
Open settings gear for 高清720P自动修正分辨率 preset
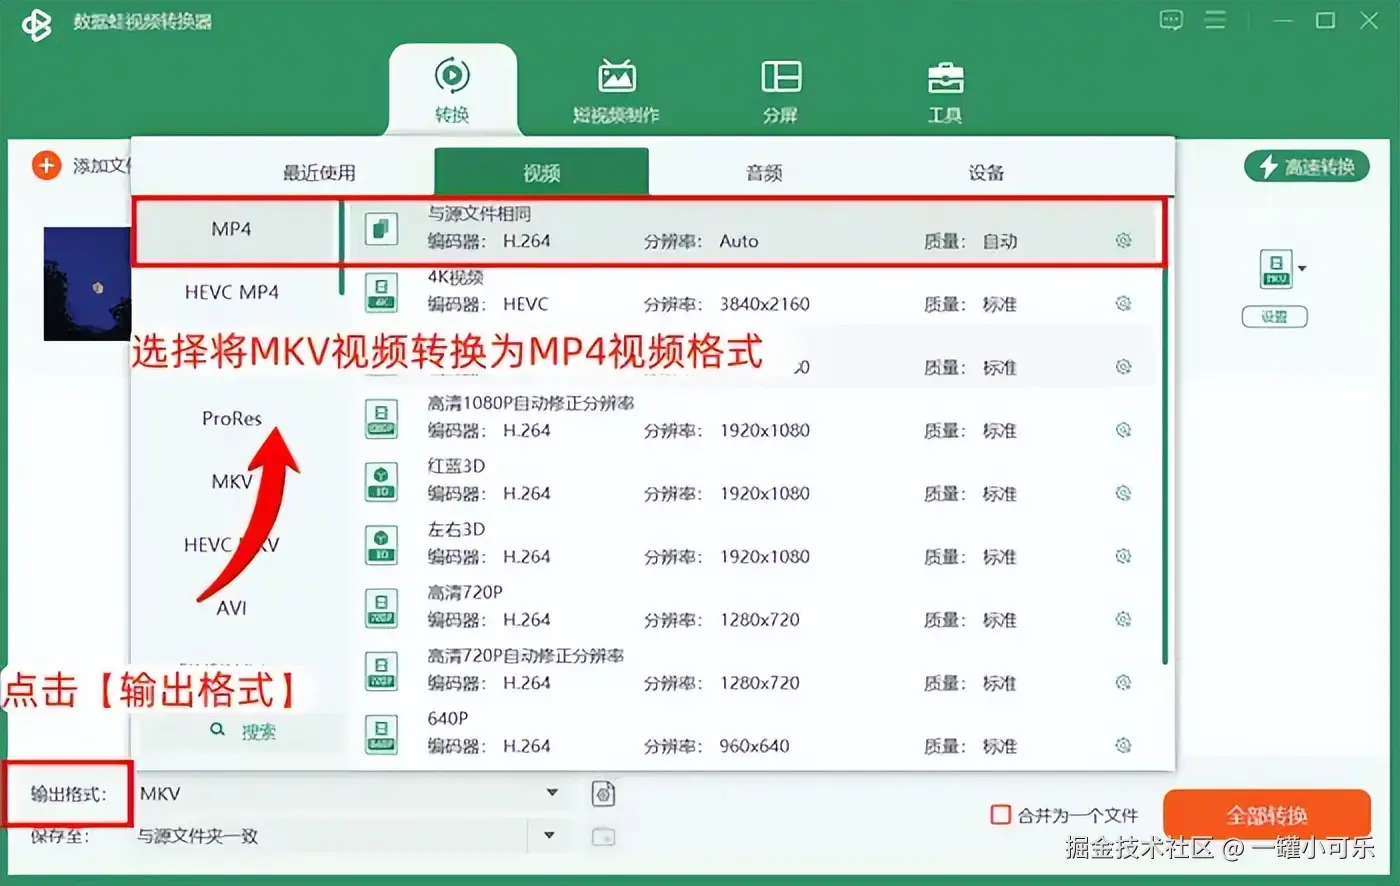[1123, 682]
